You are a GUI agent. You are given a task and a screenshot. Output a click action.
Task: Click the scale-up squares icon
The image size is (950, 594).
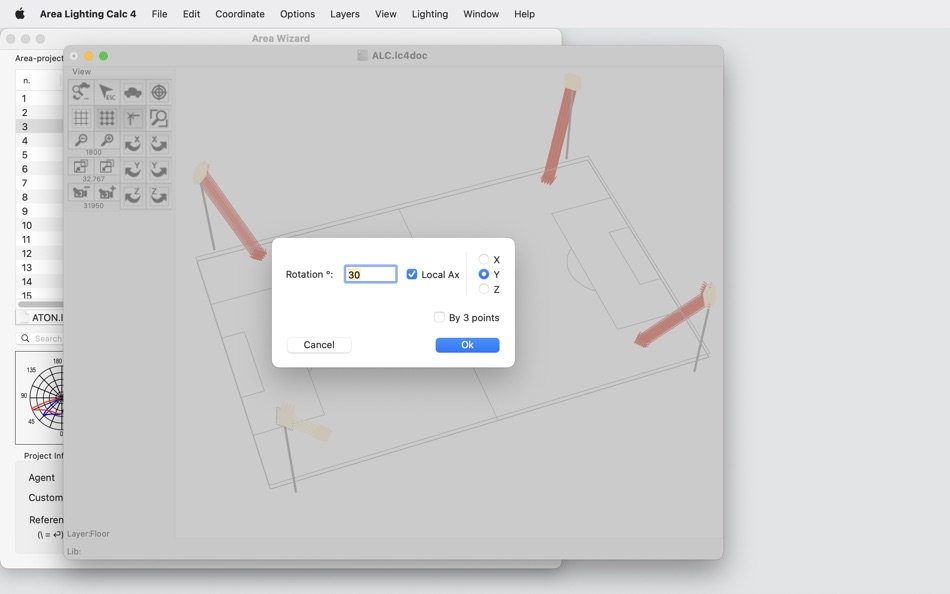(x=107, y=167)
